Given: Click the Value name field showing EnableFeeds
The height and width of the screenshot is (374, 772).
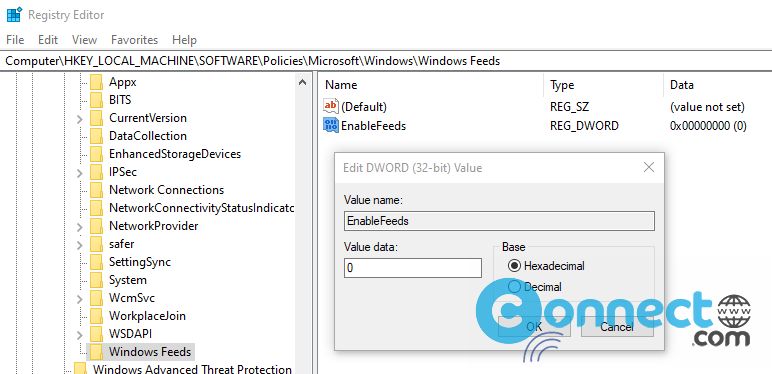Looking at the screenshot, I should (x=499, y=221).
